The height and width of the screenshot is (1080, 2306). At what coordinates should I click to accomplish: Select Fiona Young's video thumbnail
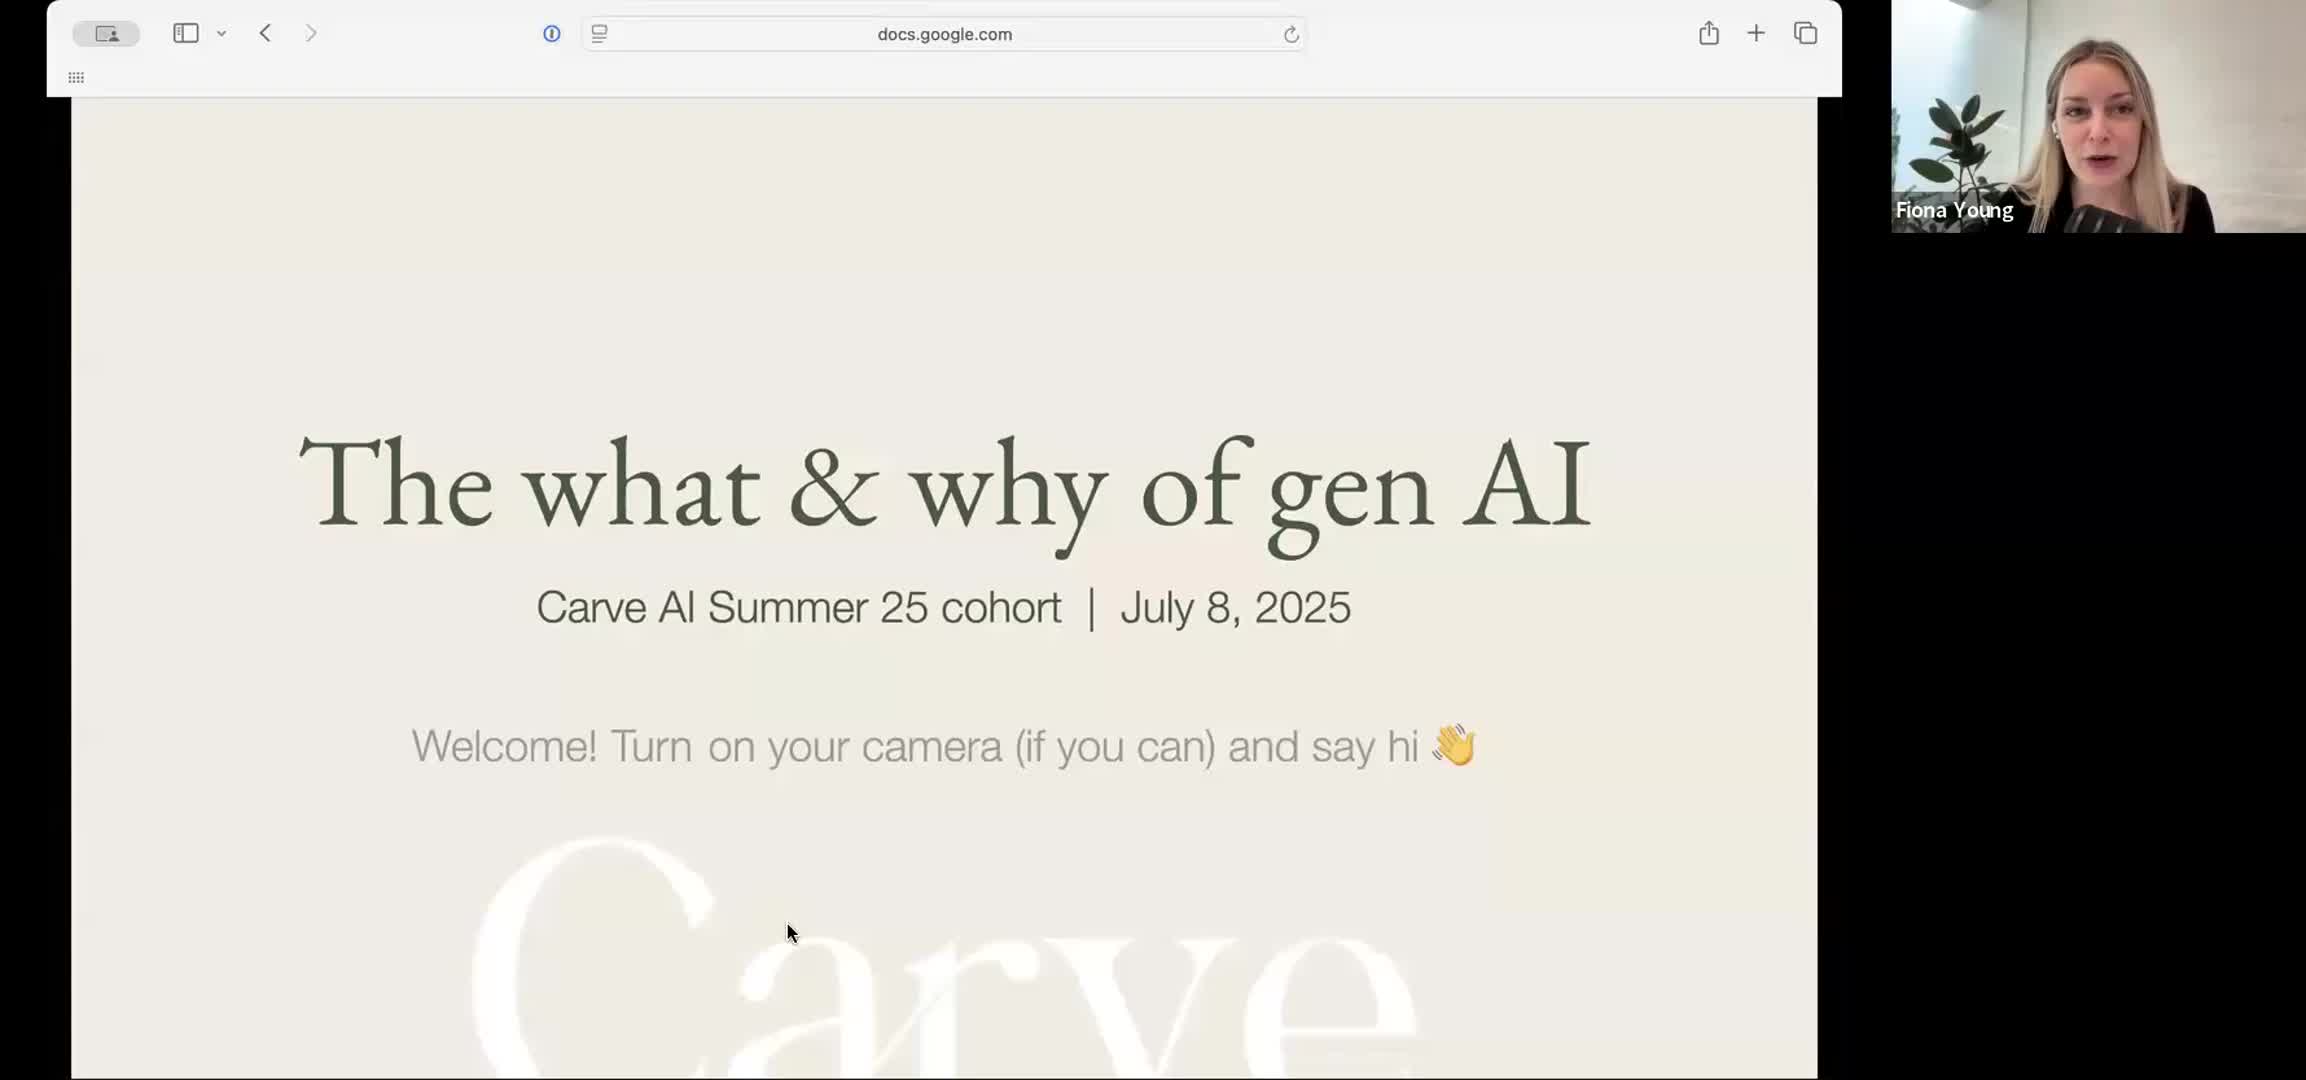click(2097, 116)
